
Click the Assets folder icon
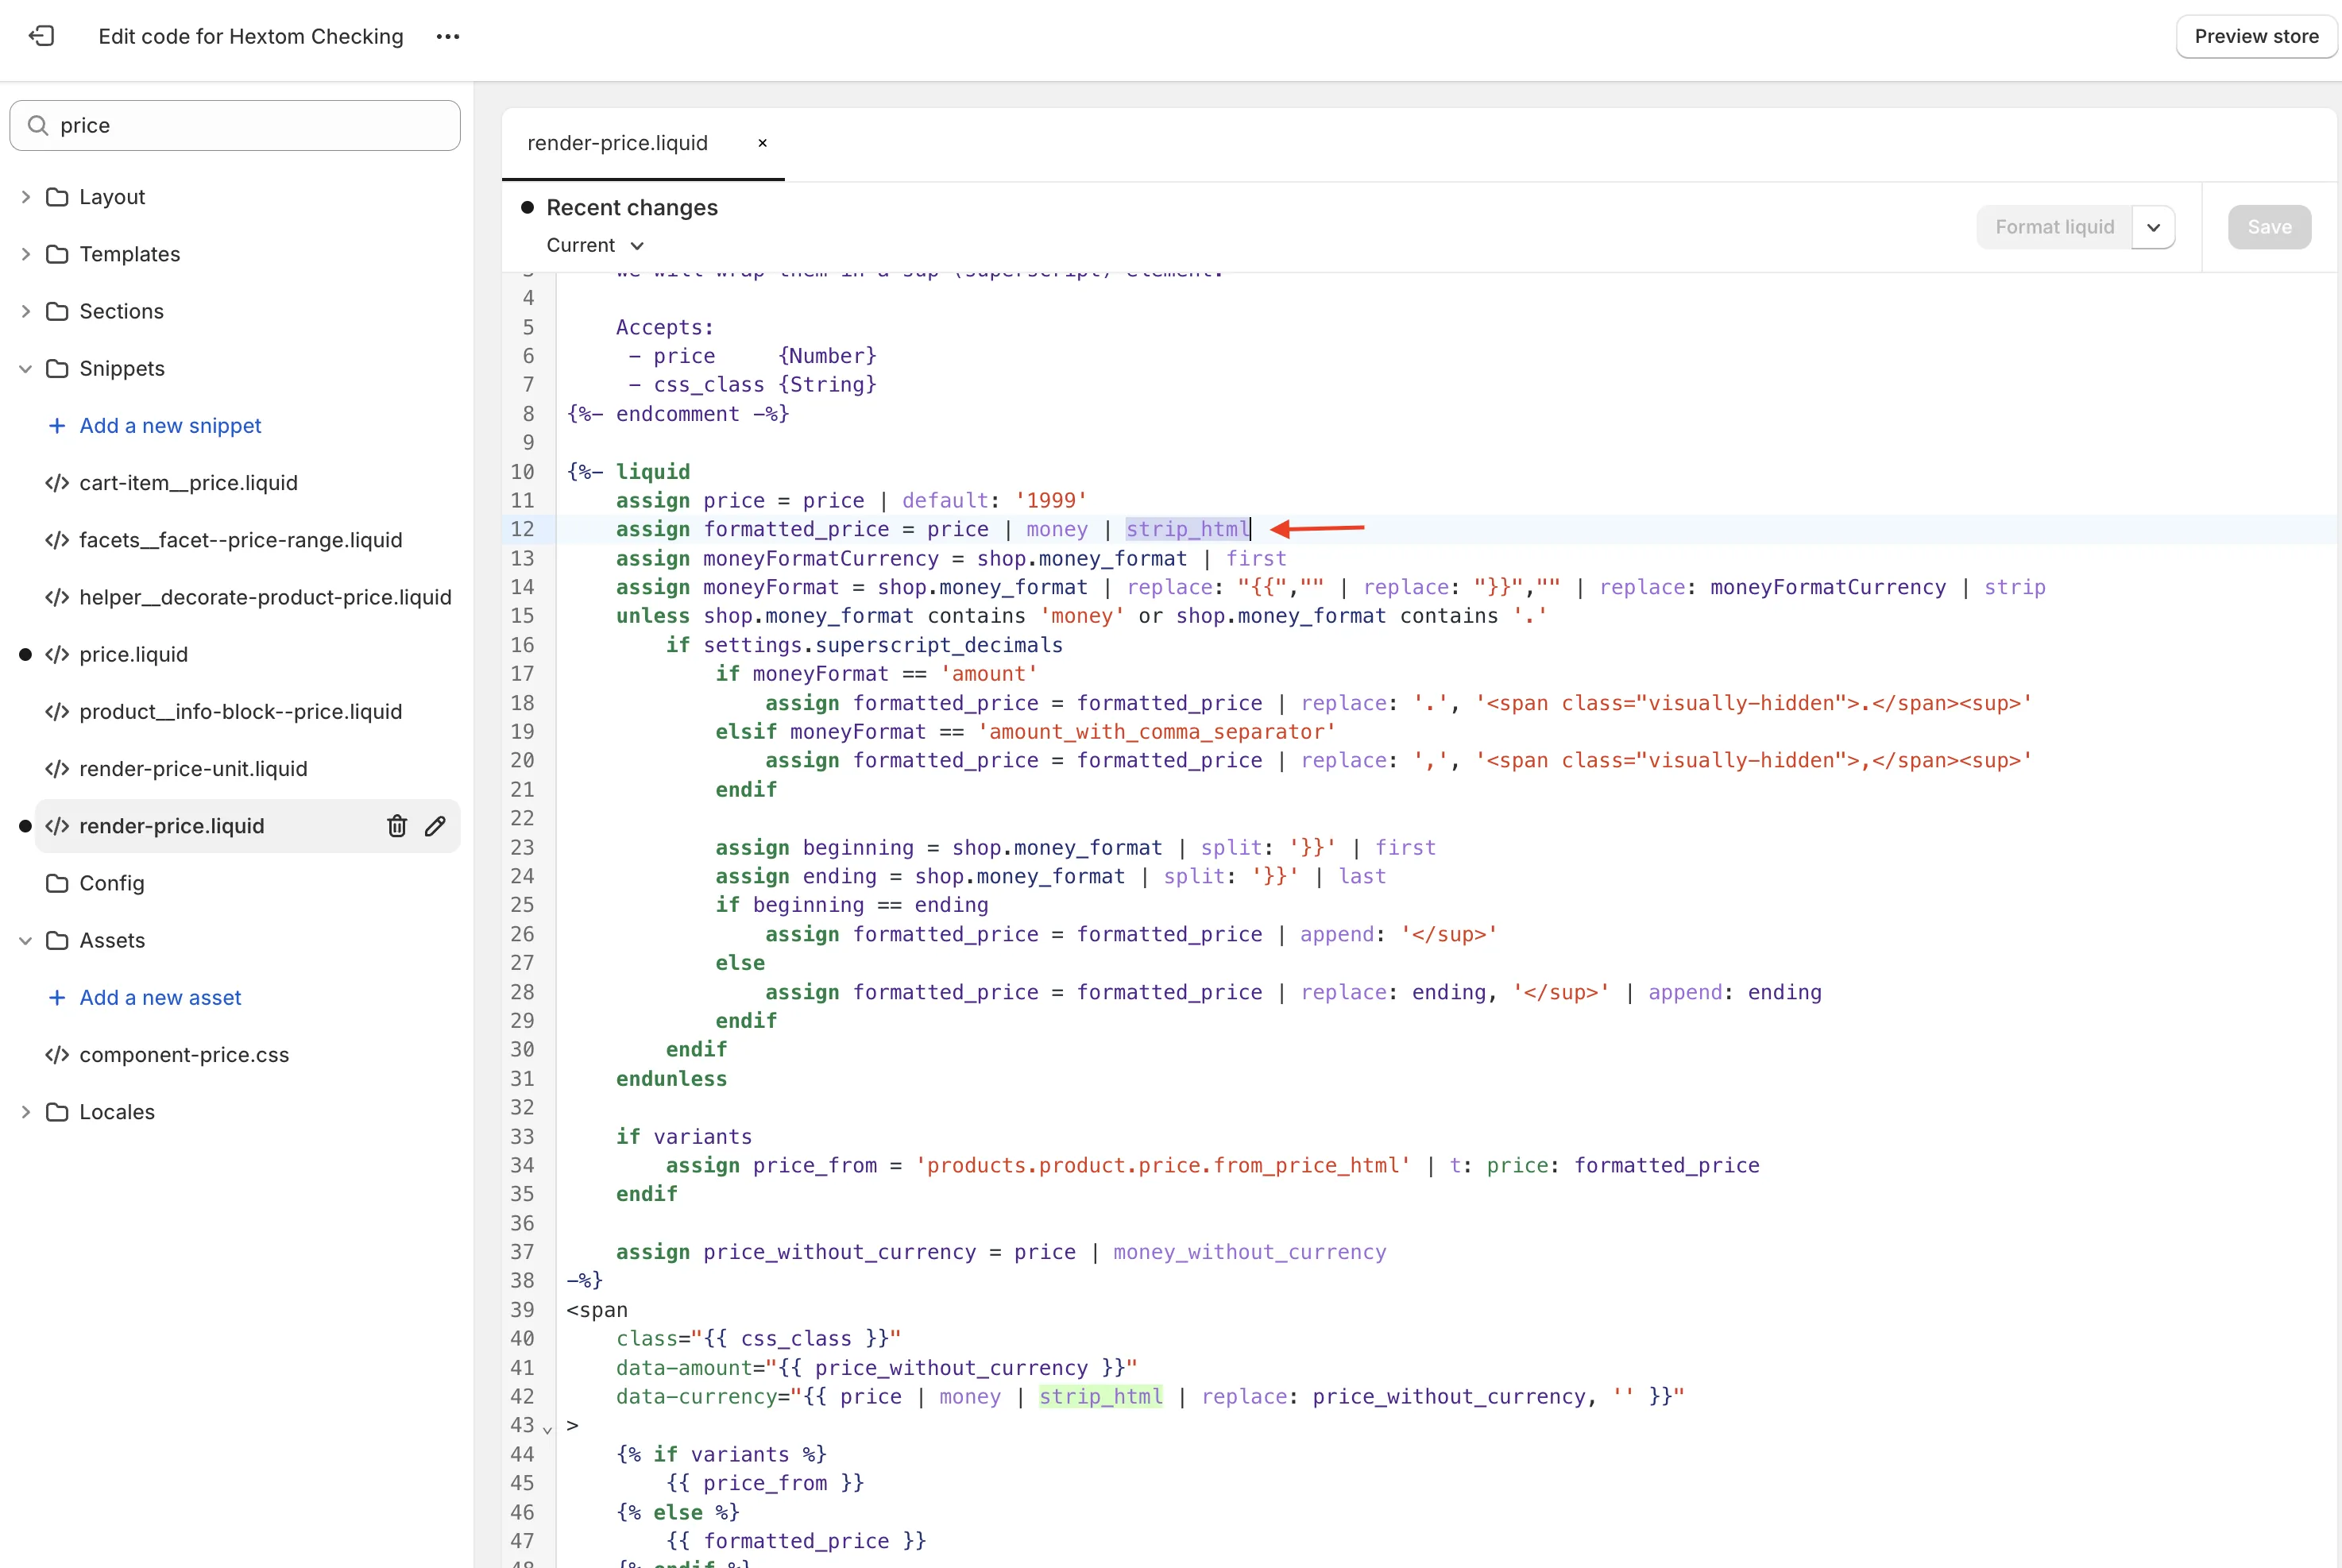pyautogui.click(x=58, y=940)
